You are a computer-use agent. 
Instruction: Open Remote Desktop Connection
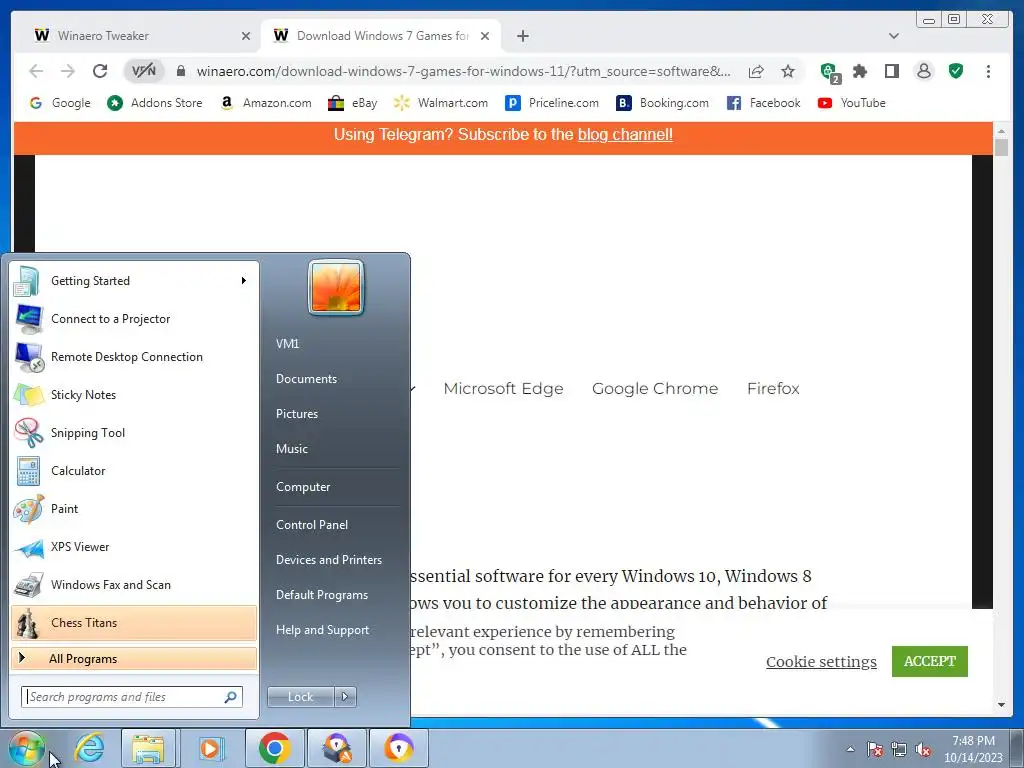coord(134,357)
